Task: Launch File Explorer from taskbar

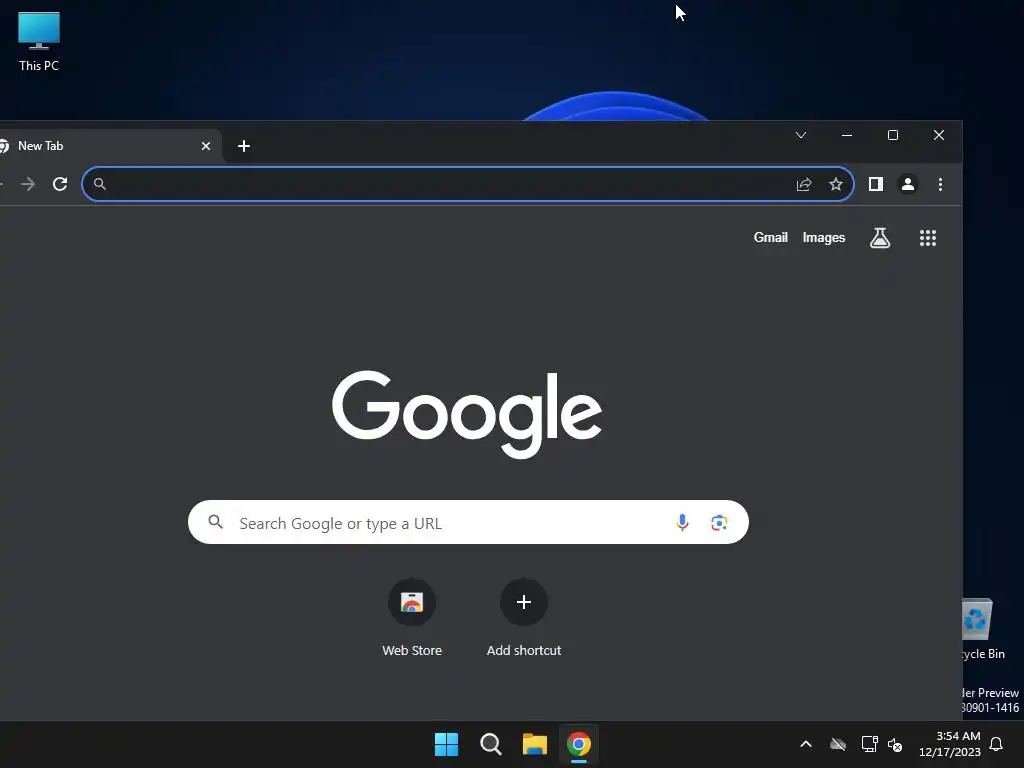Action: pos(535,744)
